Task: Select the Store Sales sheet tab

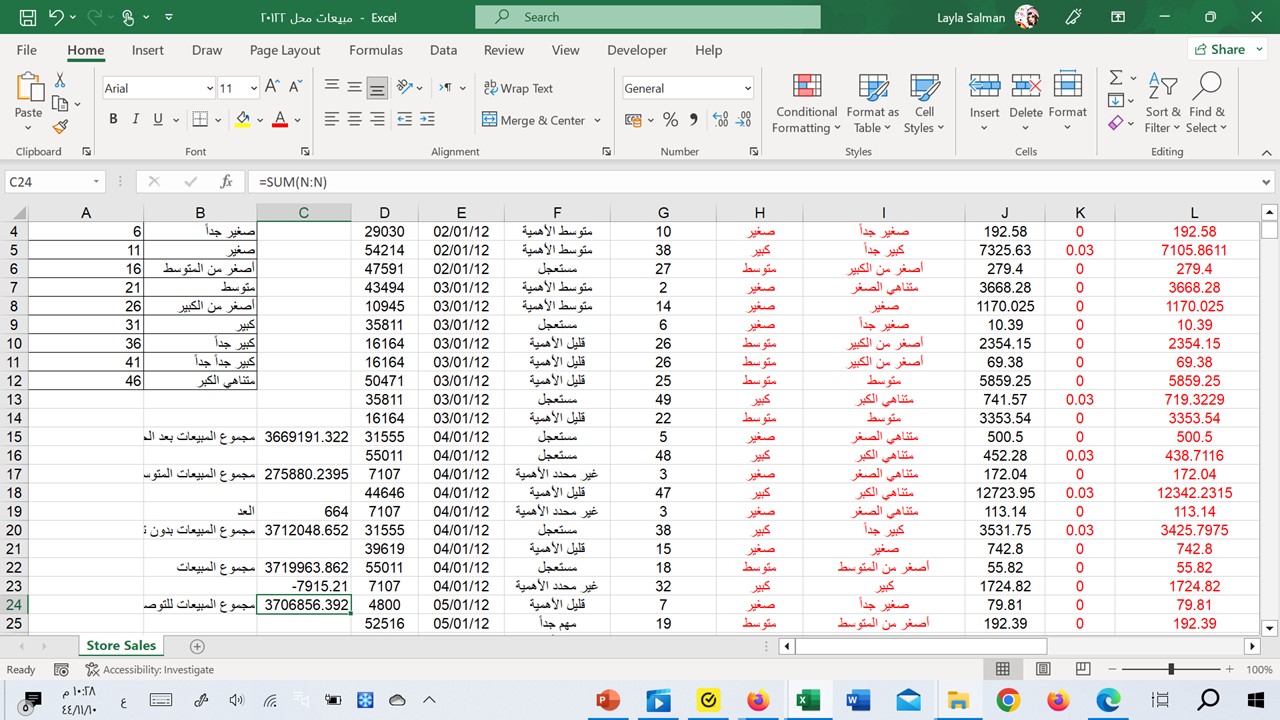Action: pos(121,646)
